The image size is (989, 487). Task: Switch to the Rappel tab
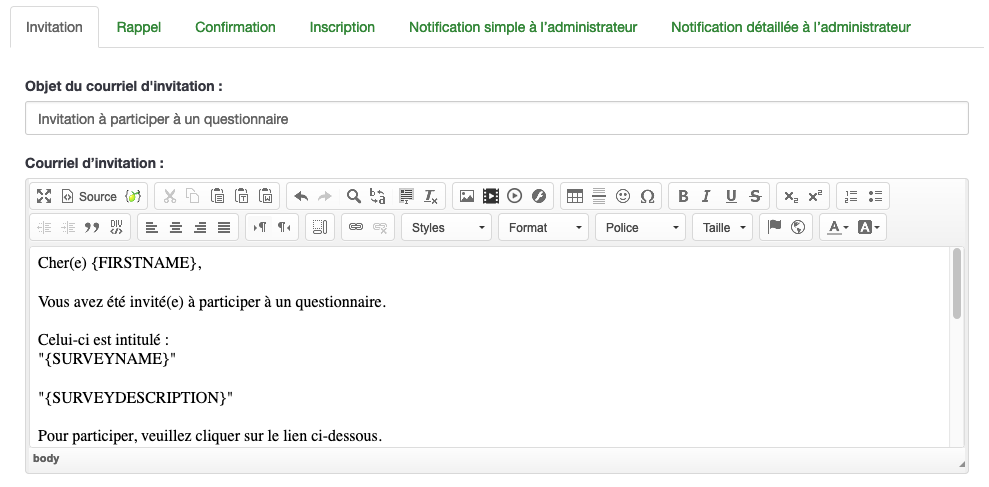coord(138,27)
